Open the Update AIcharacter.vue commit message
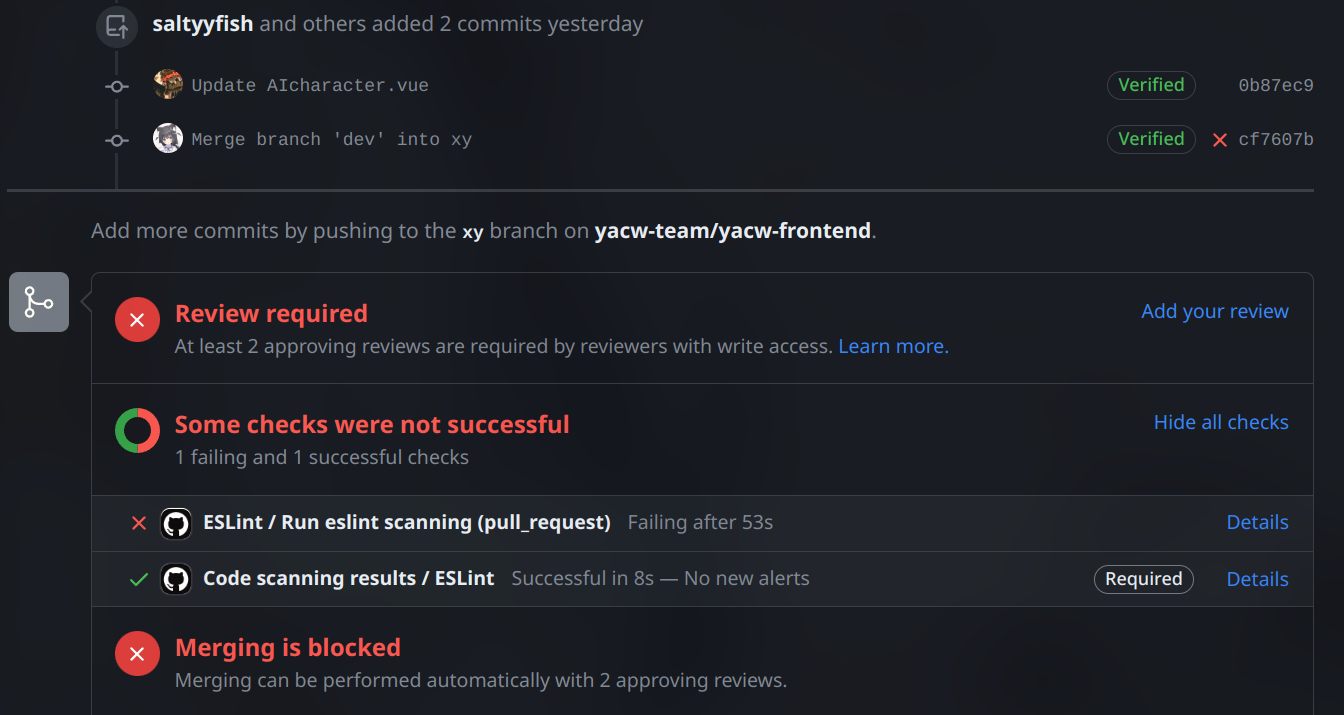Image resolution: width=1344 pixels, height=715 pixels. pos(310,86)
